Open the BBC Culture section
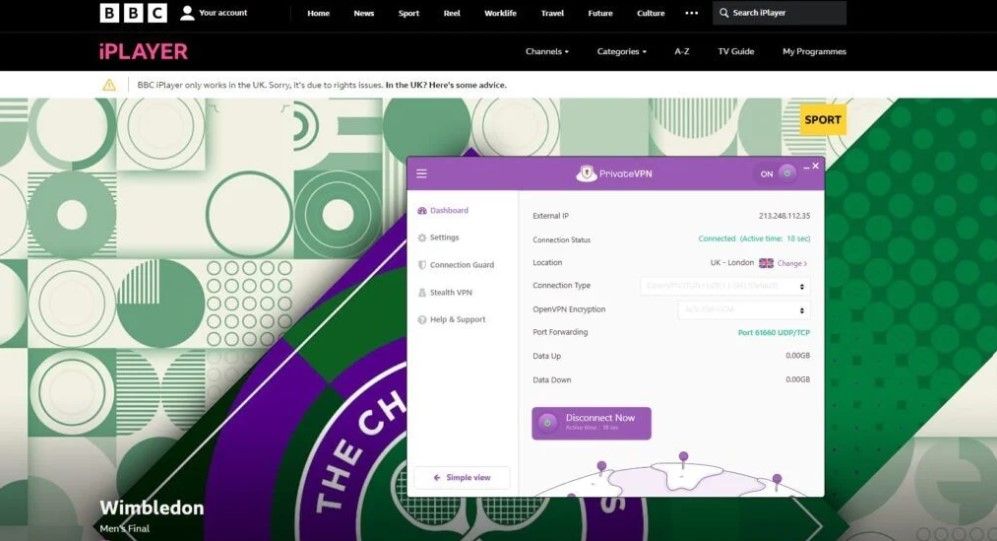 point(650,13)
